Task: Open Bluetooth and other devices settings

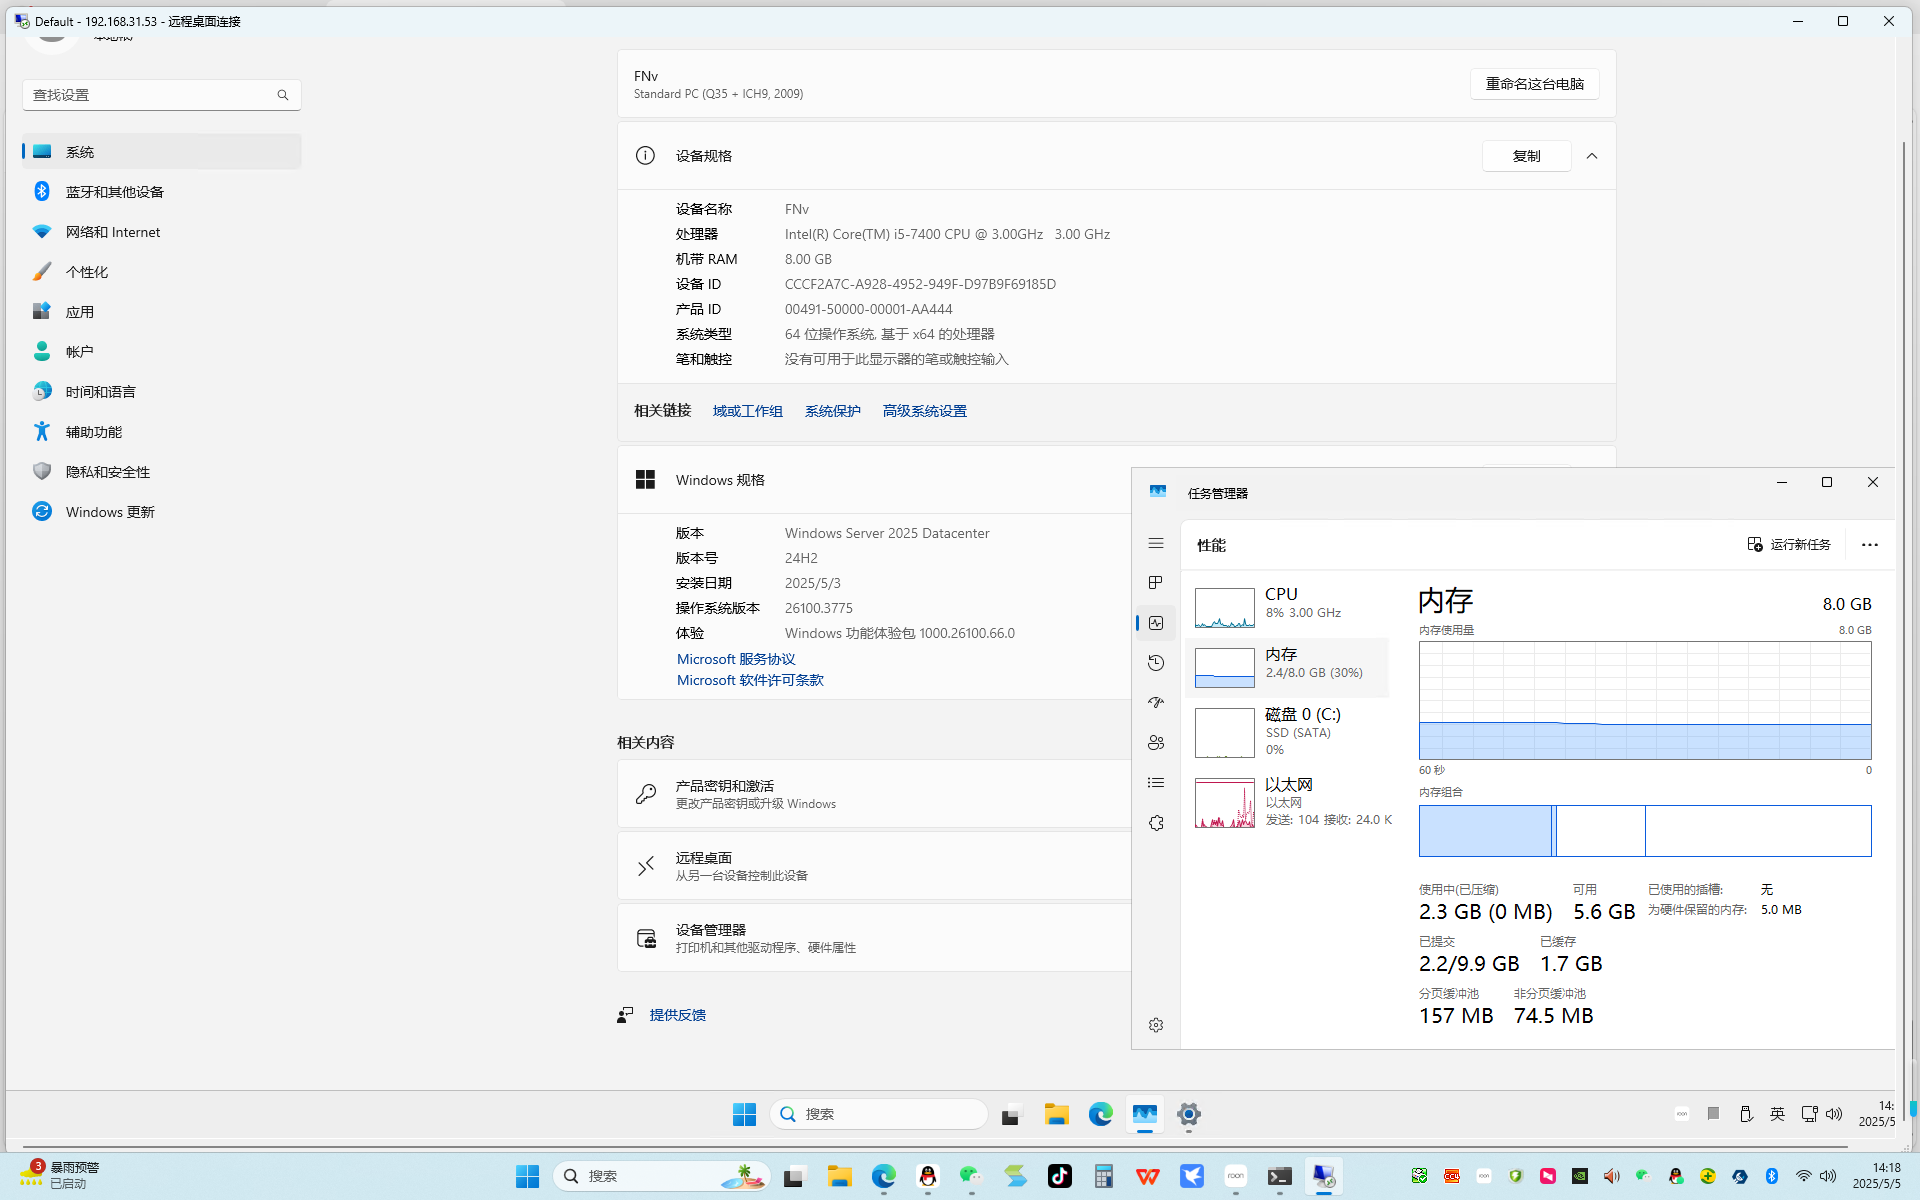Action: point(162,192)
